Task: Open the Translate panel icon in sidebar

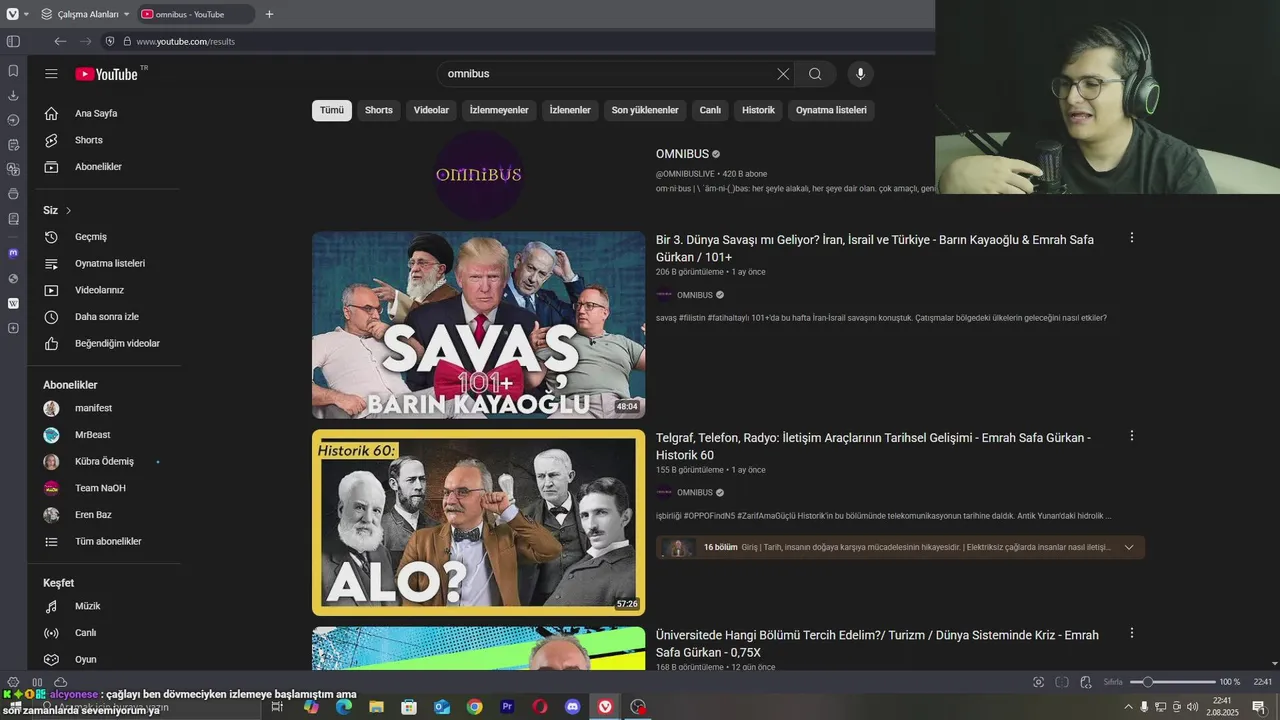Action: (x=13, y=169)
